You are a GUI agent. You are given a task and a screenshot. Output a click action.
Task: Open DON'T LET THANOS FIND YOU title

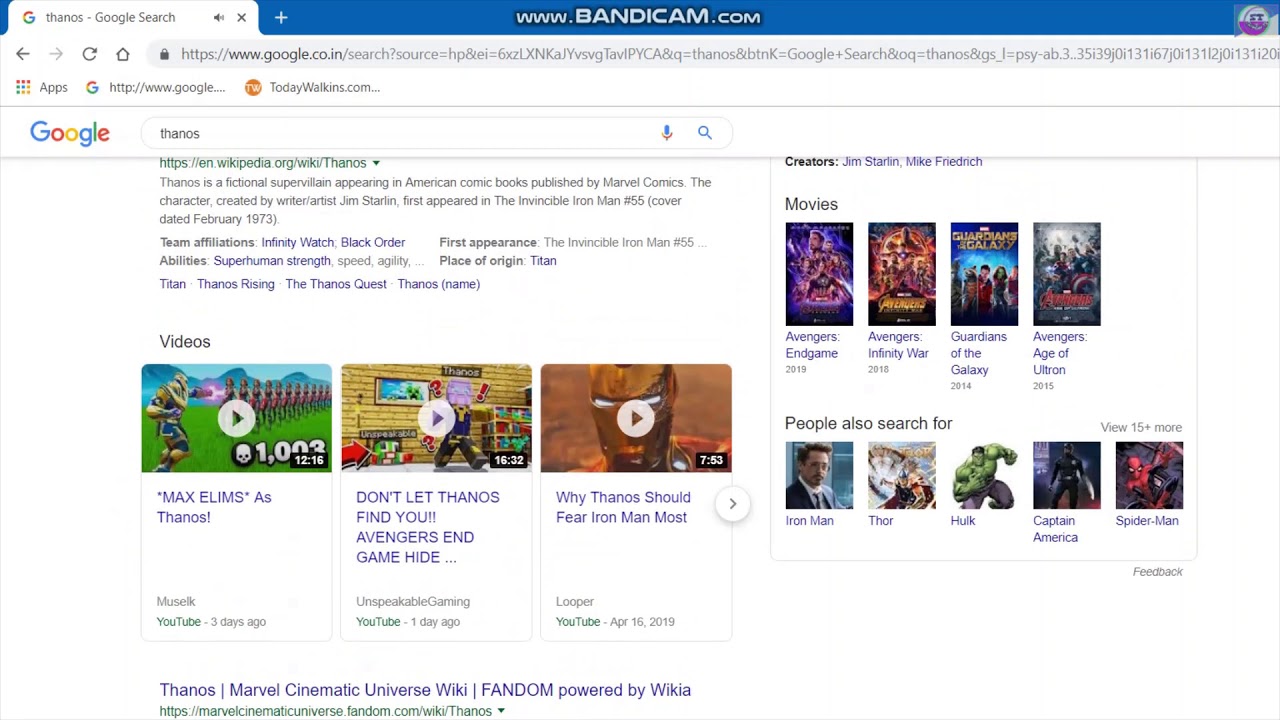pyautogui.click(x=428, y=527)
